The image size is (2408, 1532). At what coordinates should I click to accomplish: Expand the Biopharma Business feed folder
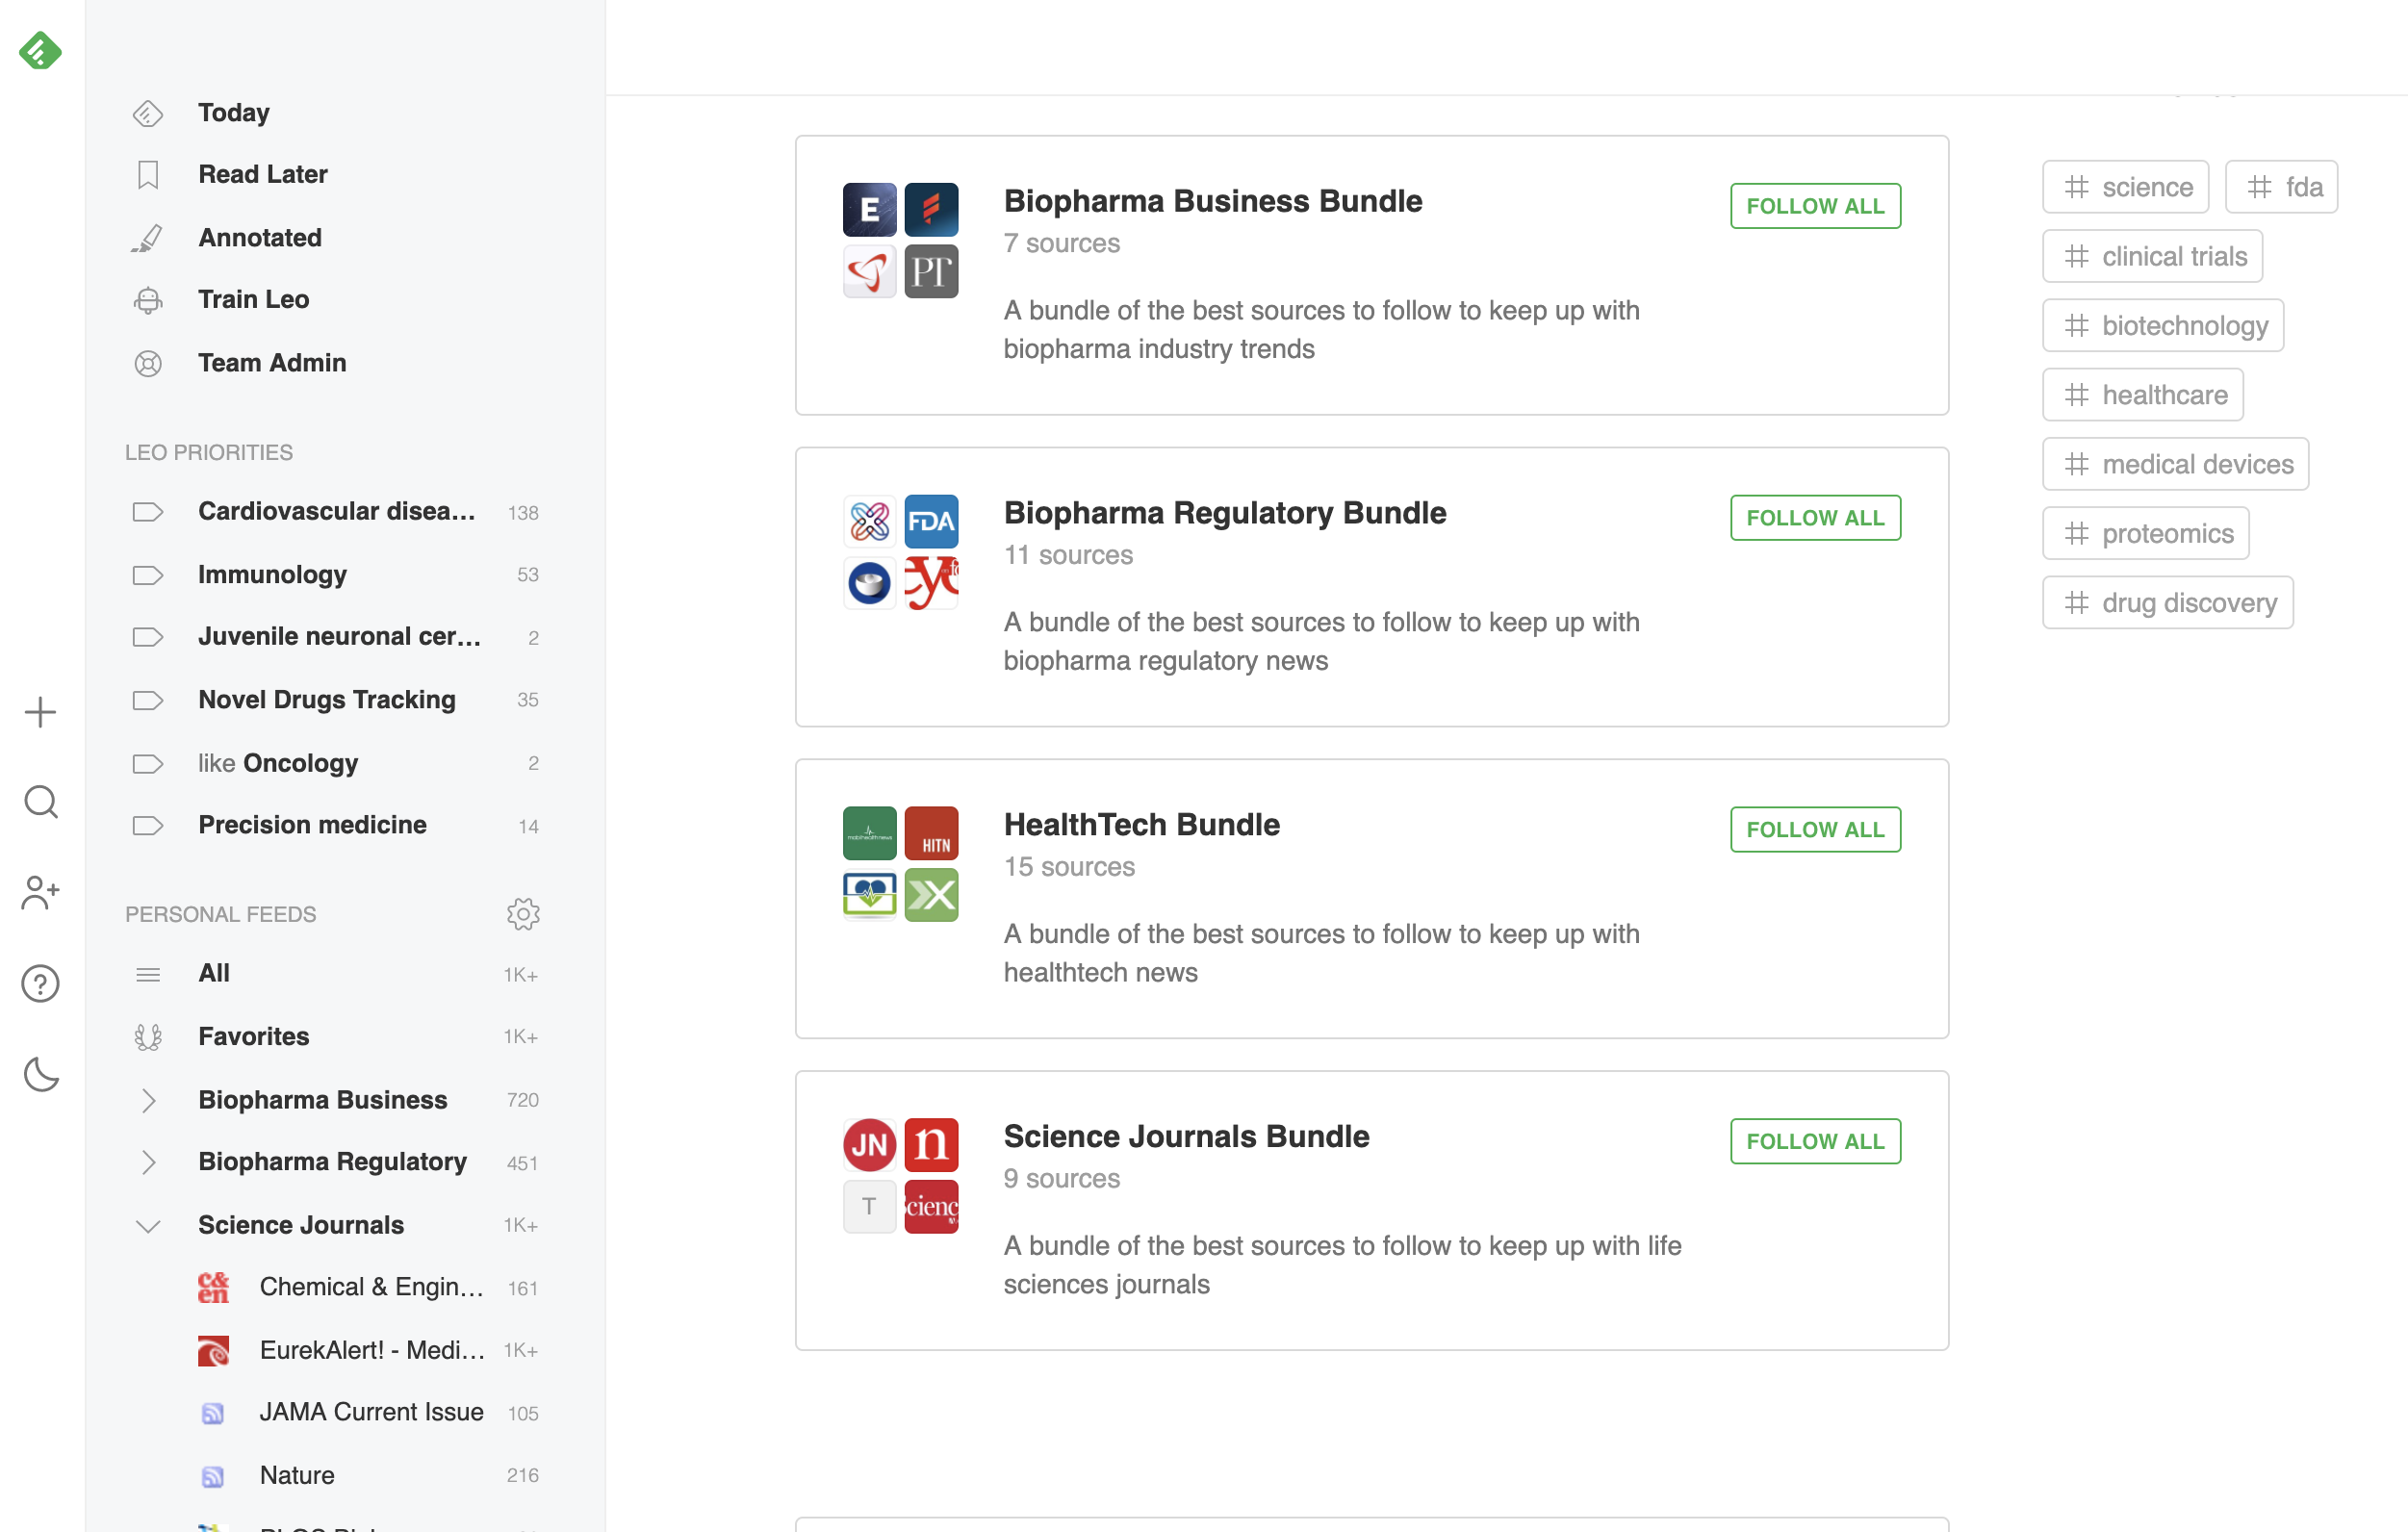(x=148, y=1100)
